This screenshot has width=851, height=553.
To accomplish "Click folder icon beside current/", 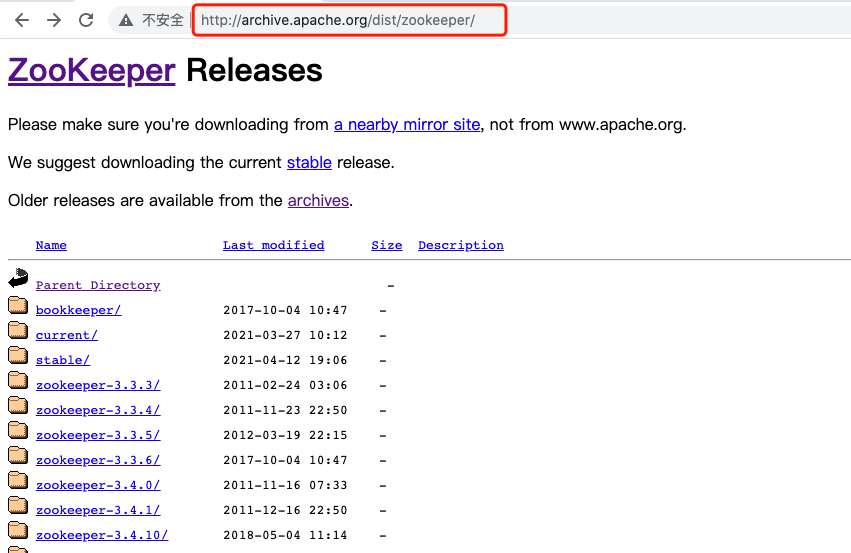I will pos(18,330).
